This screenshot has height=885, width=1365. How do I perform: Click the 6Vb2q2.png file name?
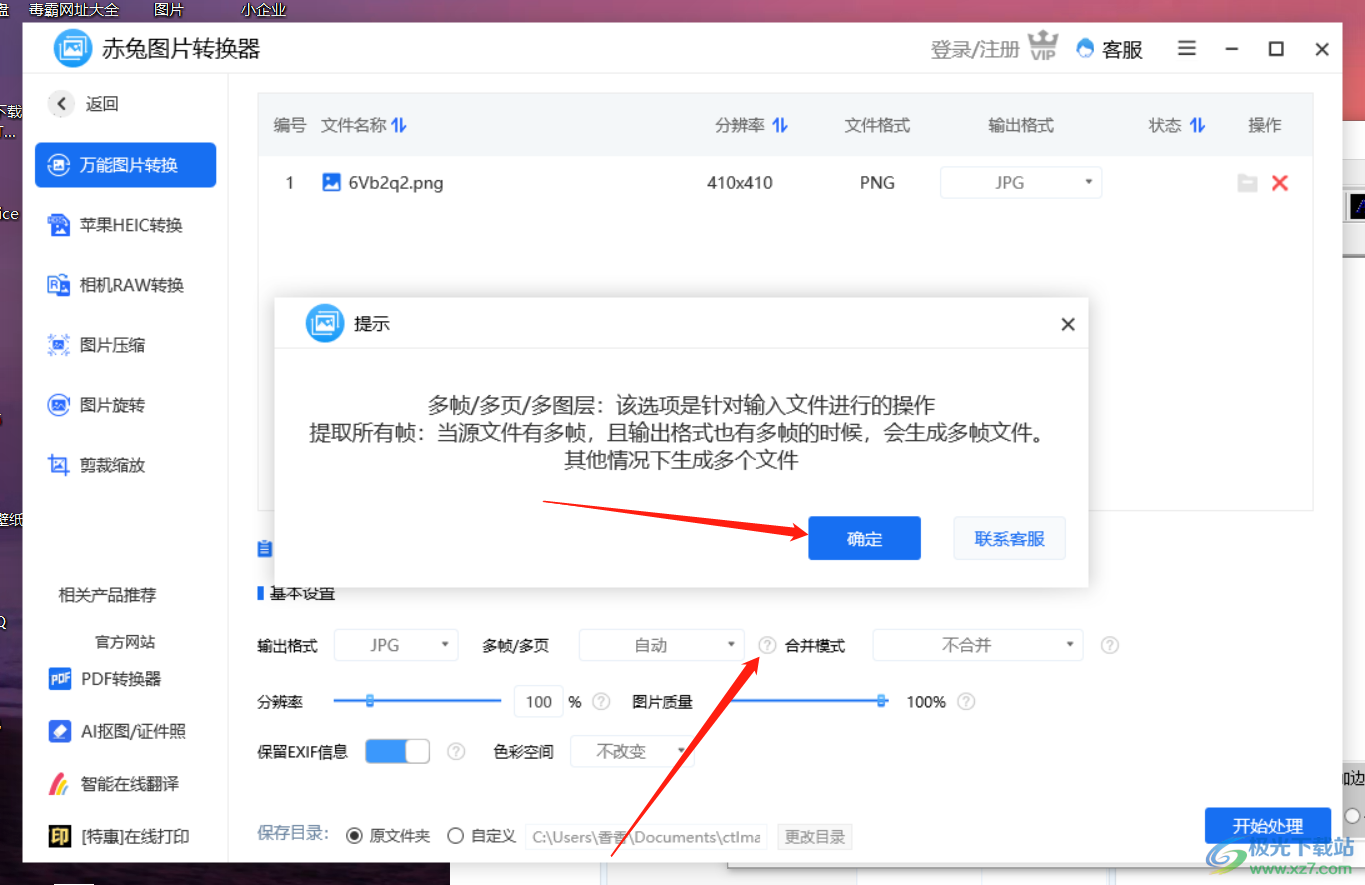click(x=396, y=183)
